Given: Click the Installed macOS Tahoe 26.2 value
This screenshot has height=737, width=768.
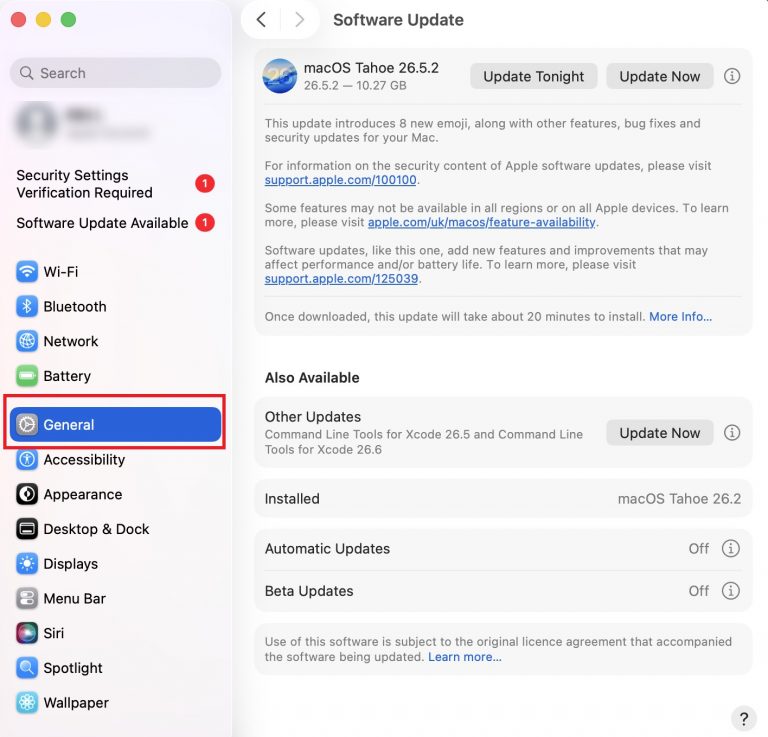Looking at the screenshot, I should click(679, 499).
